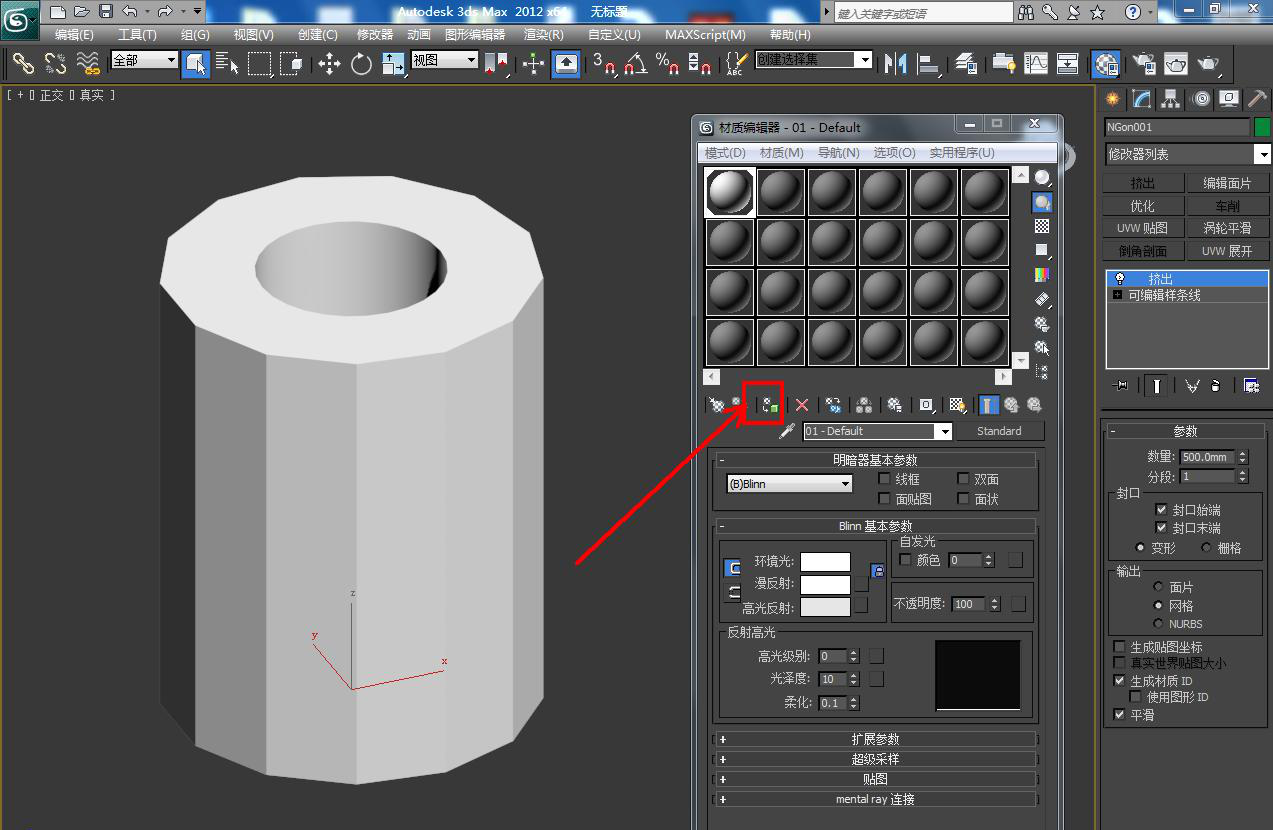Click the Standard material type button
This screenshot has height=831, width=1273.
coord(999,431)
